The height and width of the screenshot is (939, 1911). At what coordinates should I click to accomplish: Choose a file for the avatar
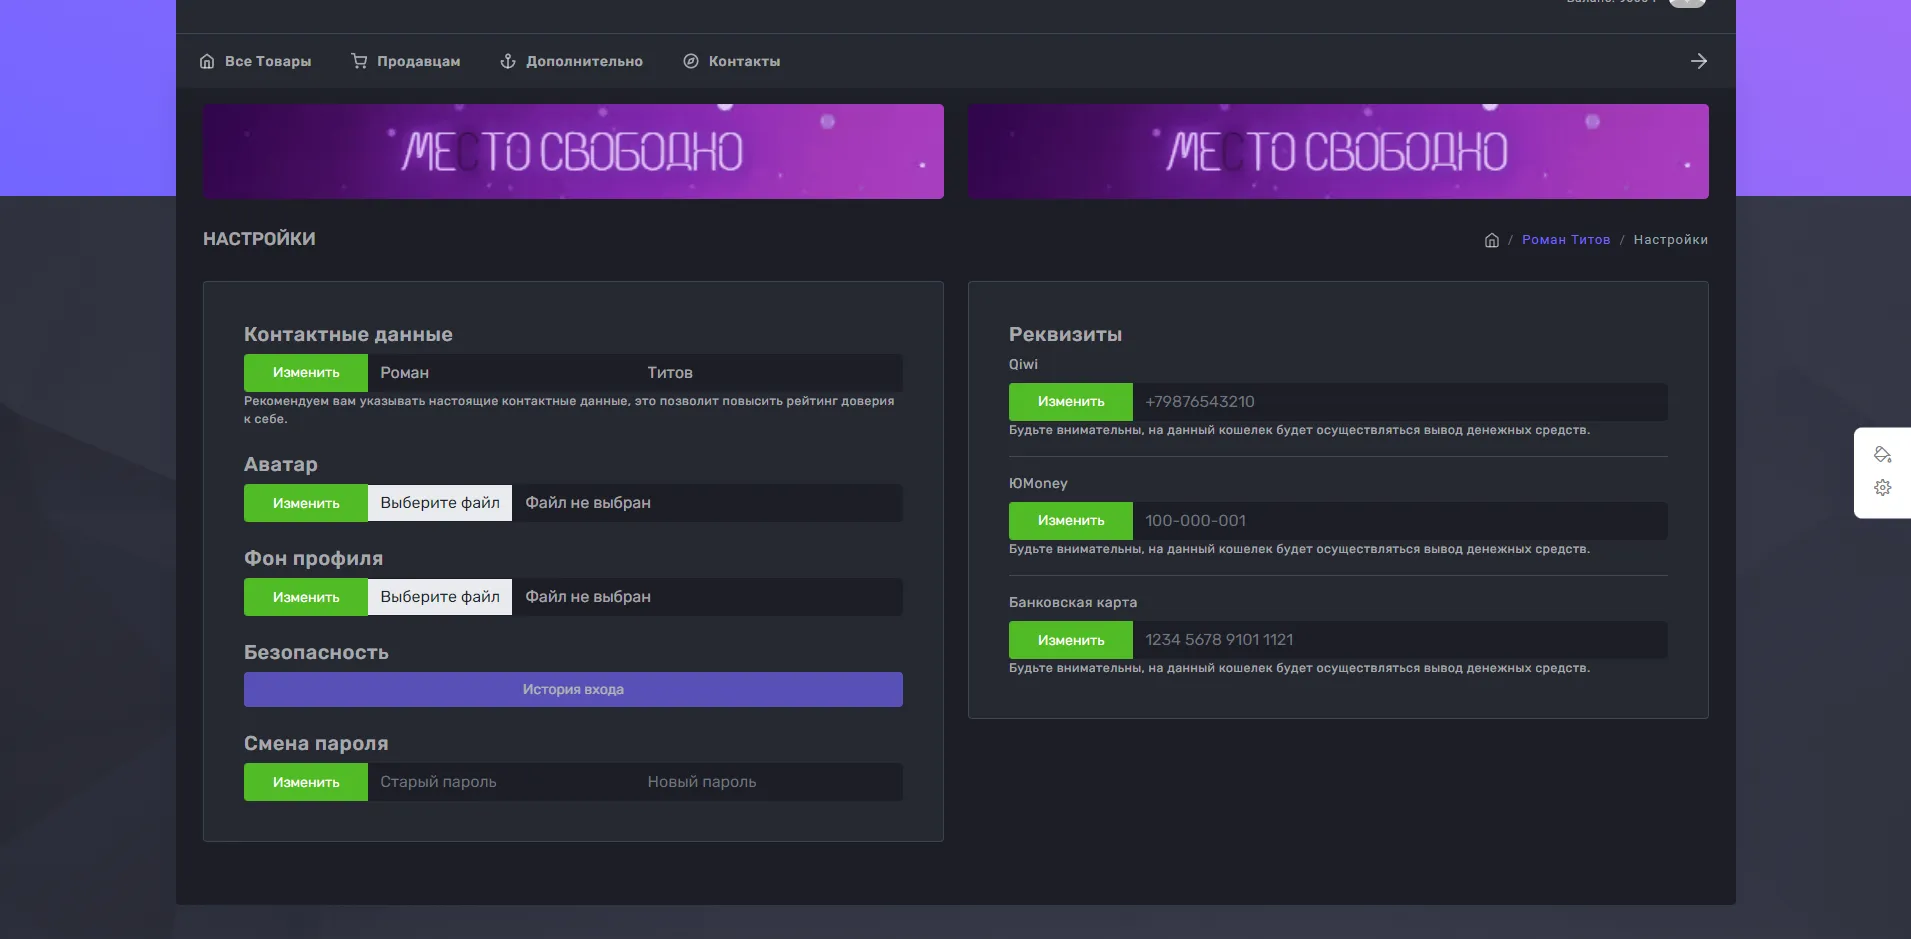(440, 503)
